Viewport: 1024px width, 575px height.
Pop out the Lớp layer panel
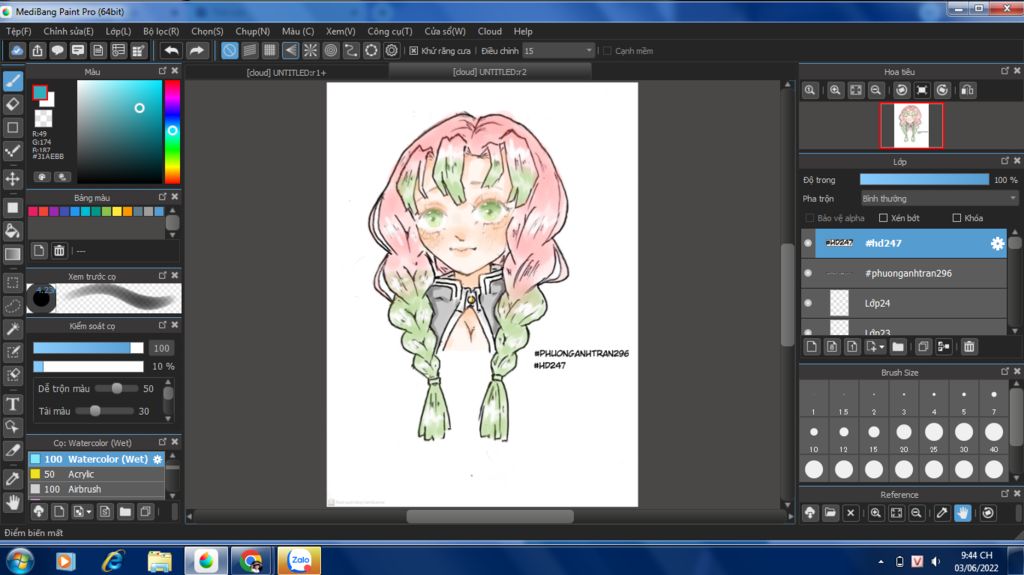(1005, 161)
